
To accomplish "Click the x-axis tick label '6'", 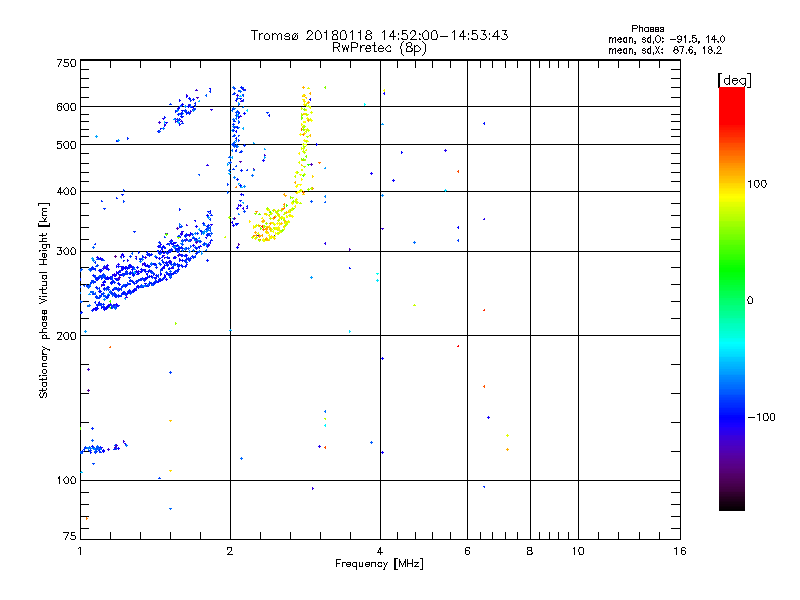I will pos(467,551).
